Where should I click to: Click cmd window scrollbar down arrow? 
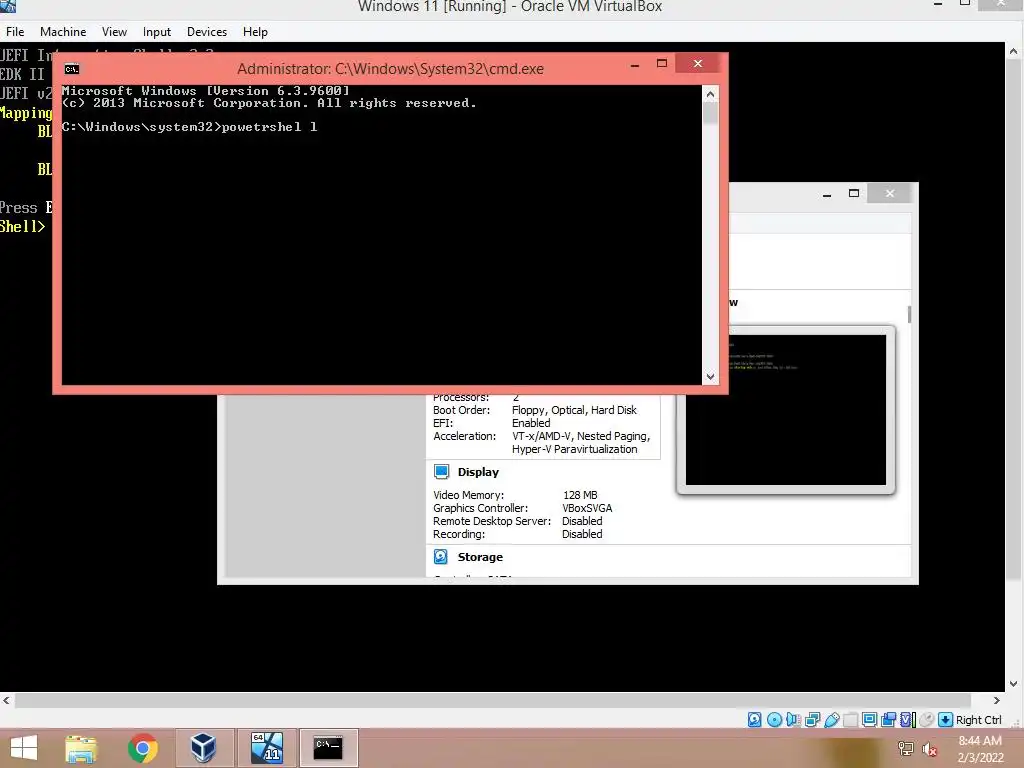tap(711, 377)
